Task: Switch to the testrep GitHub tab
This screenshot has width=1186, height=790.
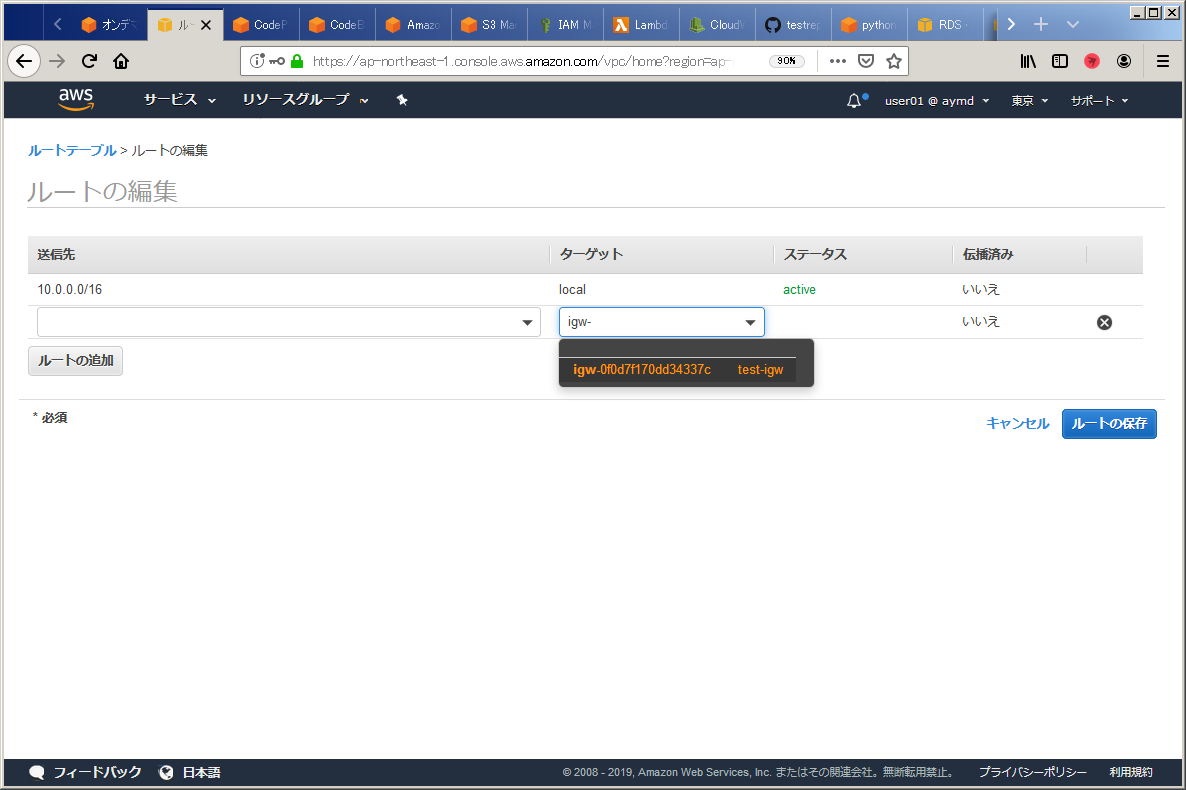Action: (793, 25)
